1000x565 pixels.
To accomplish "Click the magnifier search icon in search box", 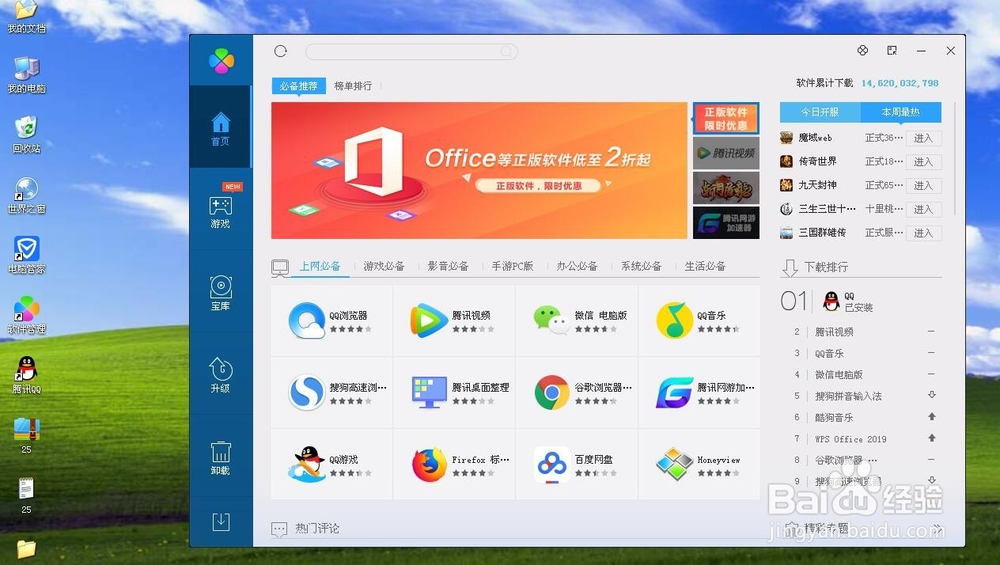I will point(506,51).
